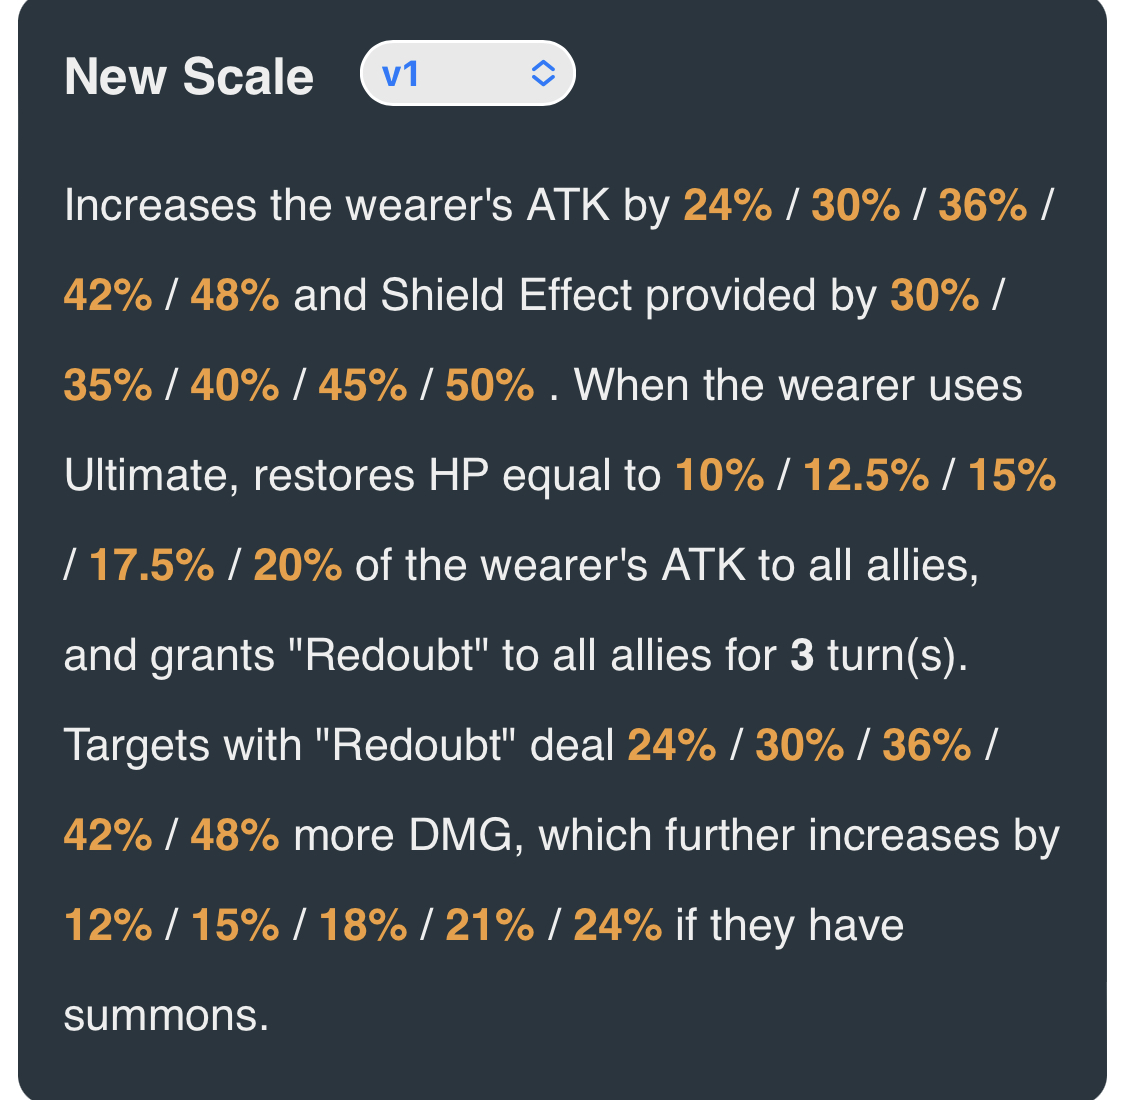
Task: Click the 45% Shield Effect value
Action: click(x=363, y=385)
